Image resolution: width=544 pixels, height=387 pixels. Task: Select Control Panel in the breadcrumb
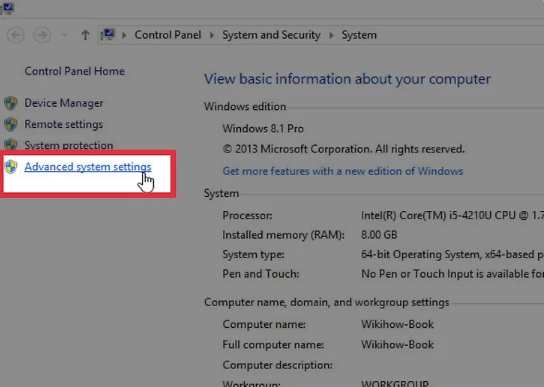click(x=168, y=35)
